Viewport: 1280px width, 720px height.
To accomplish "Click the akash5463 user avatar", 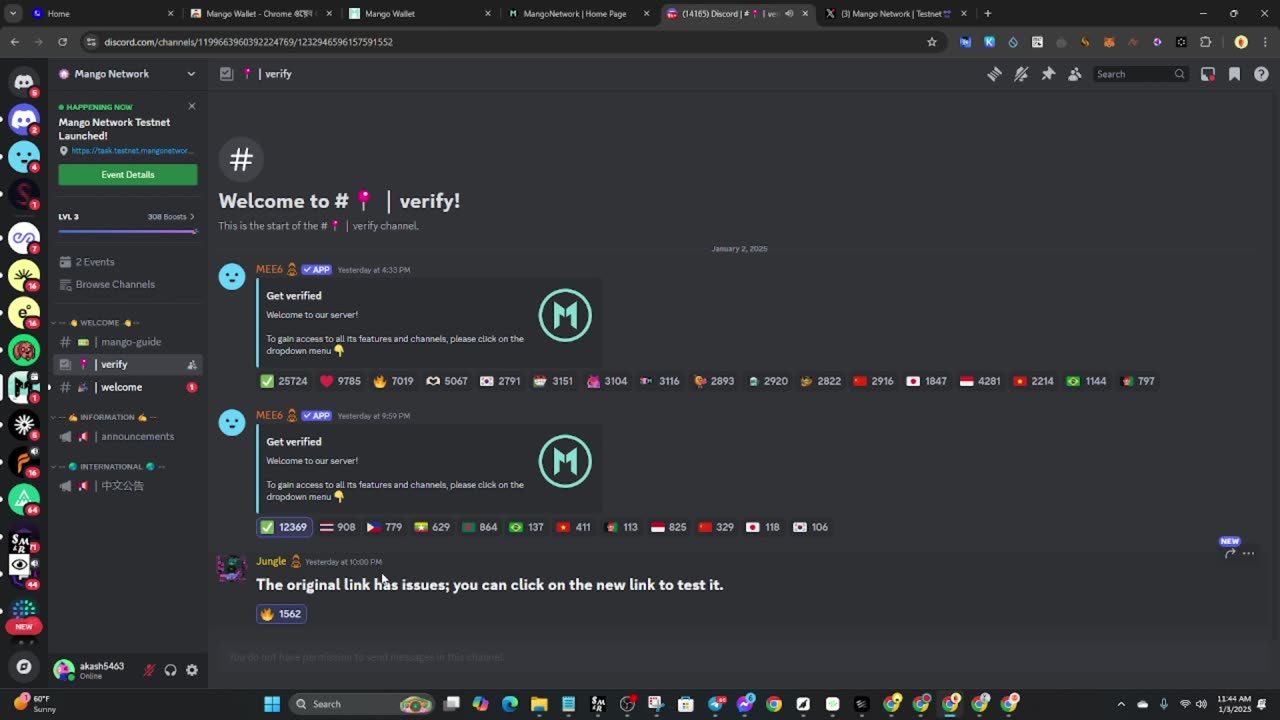I will point(64,670).
